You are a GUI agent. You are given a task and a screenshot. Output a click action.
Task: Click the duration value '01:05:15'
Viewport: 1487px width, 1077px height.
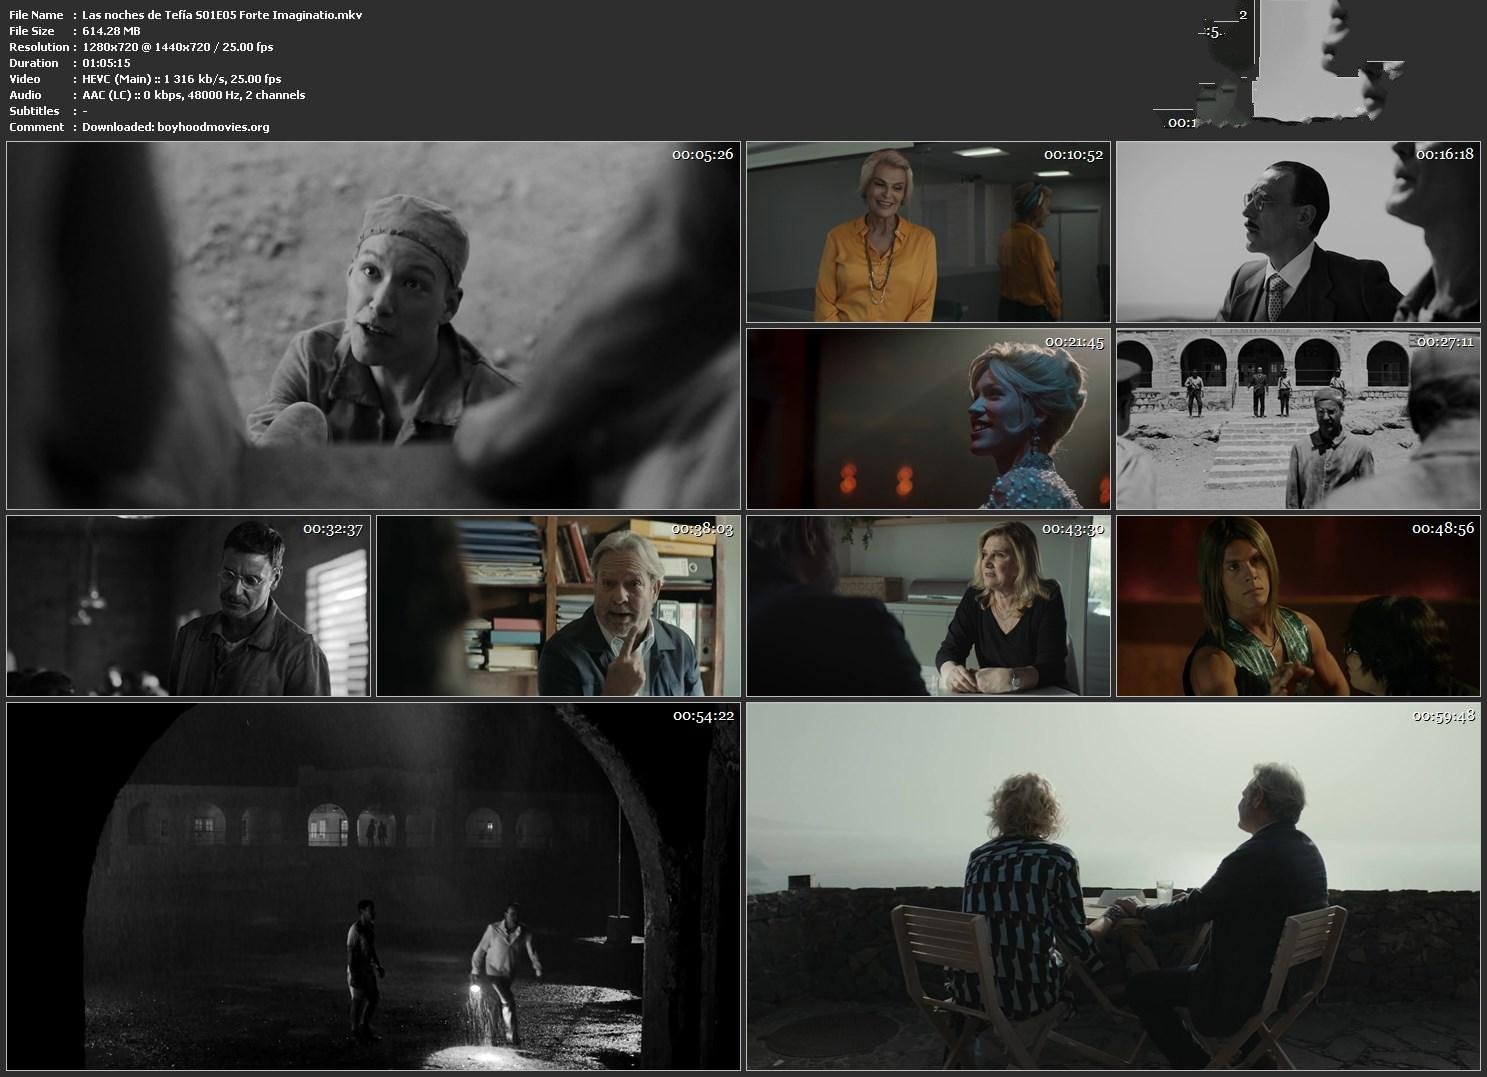(106, 63)
